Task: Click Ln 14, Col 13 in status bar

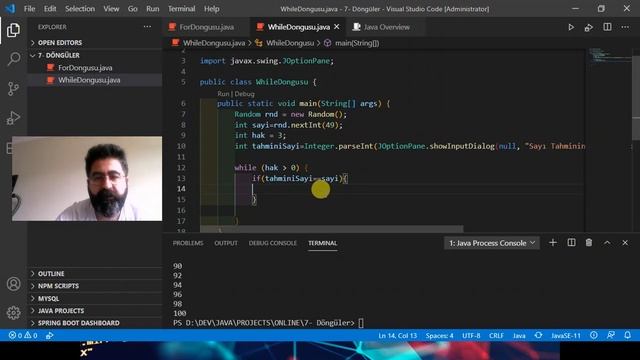Action: [x=397, y=336]
